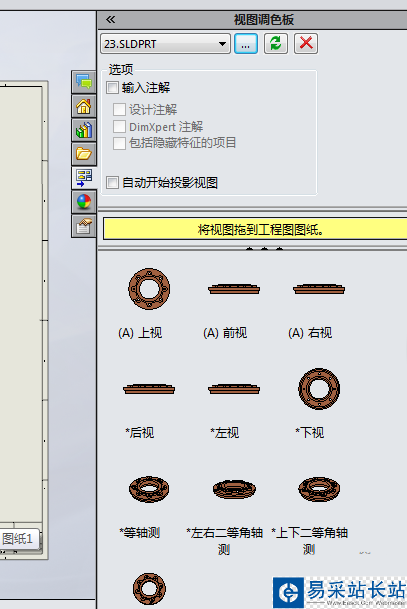Open the File Explorer folder tab
The image size is (407, 609).
(84, 154)
